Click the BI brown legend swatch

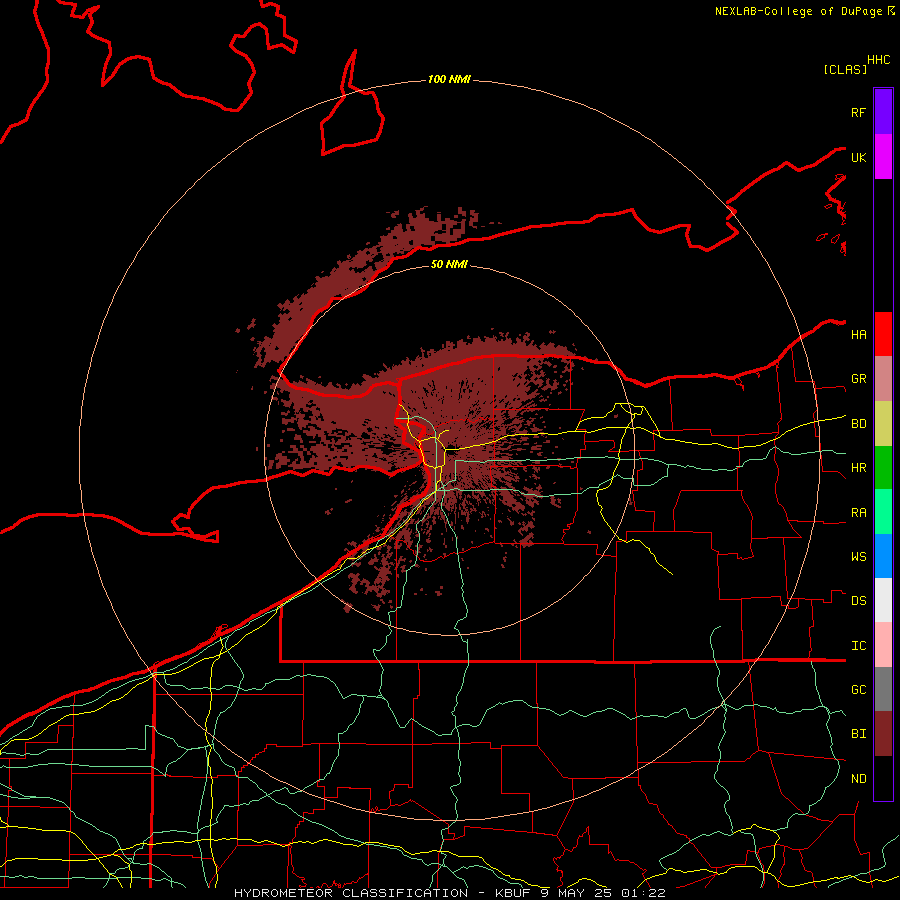click(883, 734)
